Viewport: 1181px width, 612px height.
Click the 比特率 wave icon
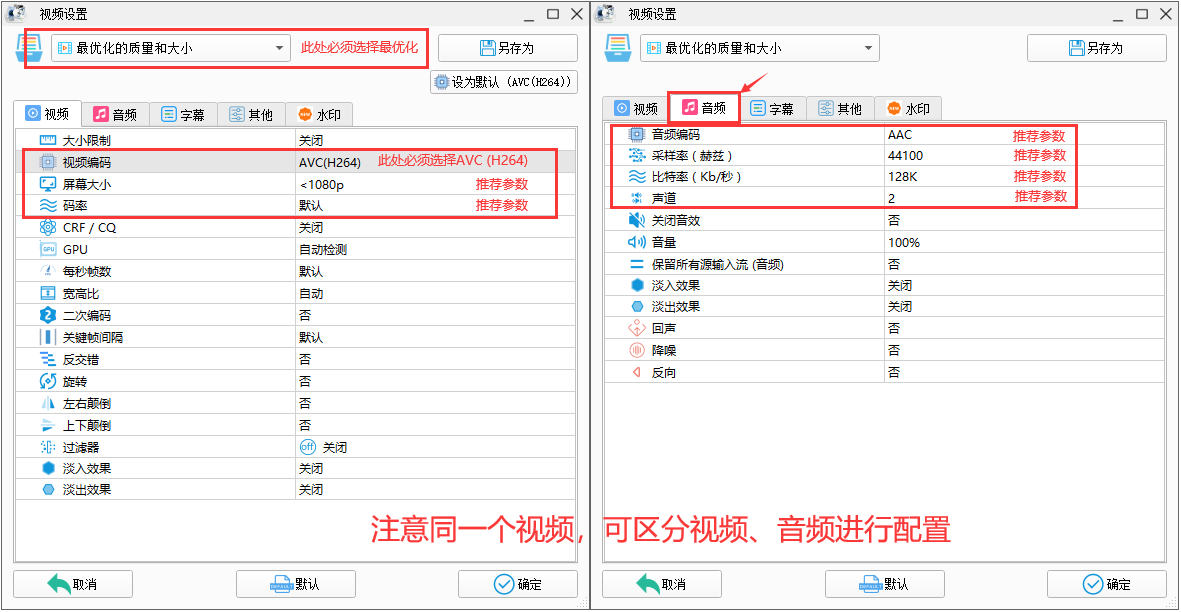[x=637, y=176]
